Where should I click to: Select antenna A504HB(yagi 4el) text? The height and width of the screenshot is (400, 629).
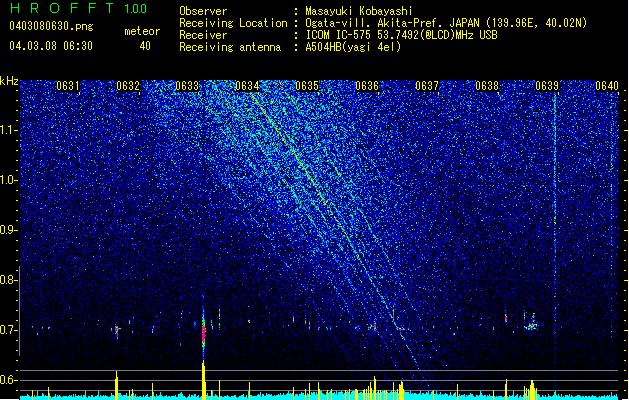click(353, 47)
